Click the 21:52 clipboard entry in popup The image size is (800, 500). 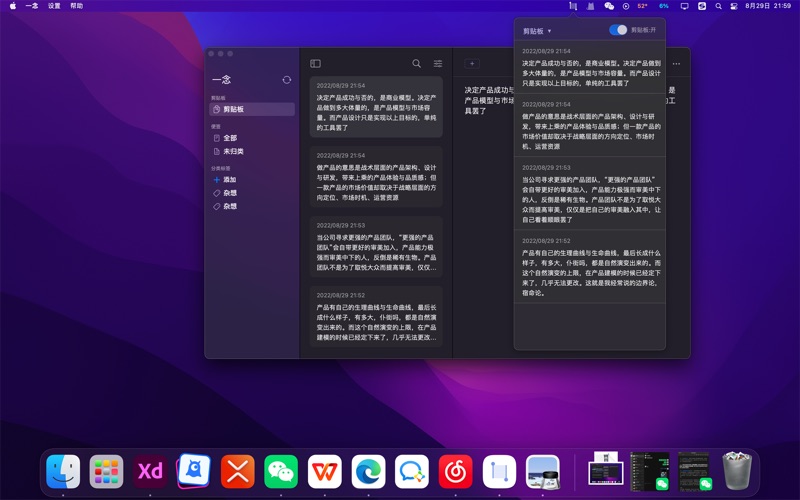(590, 268)
